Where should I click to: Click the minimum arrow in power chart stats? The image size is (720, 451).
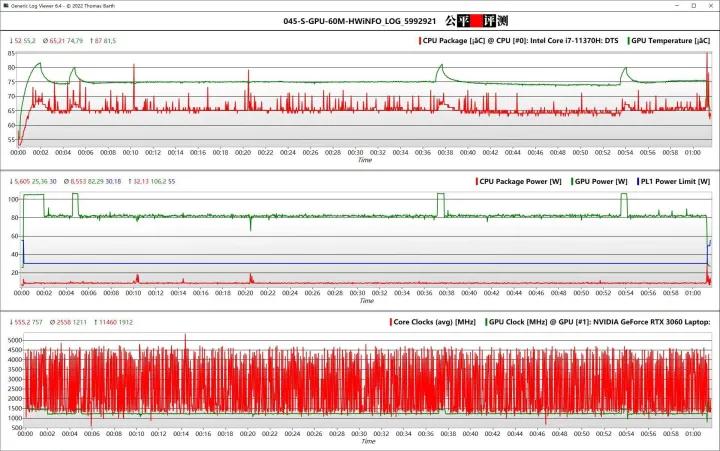pyautogui.click(x=11, y=181)
